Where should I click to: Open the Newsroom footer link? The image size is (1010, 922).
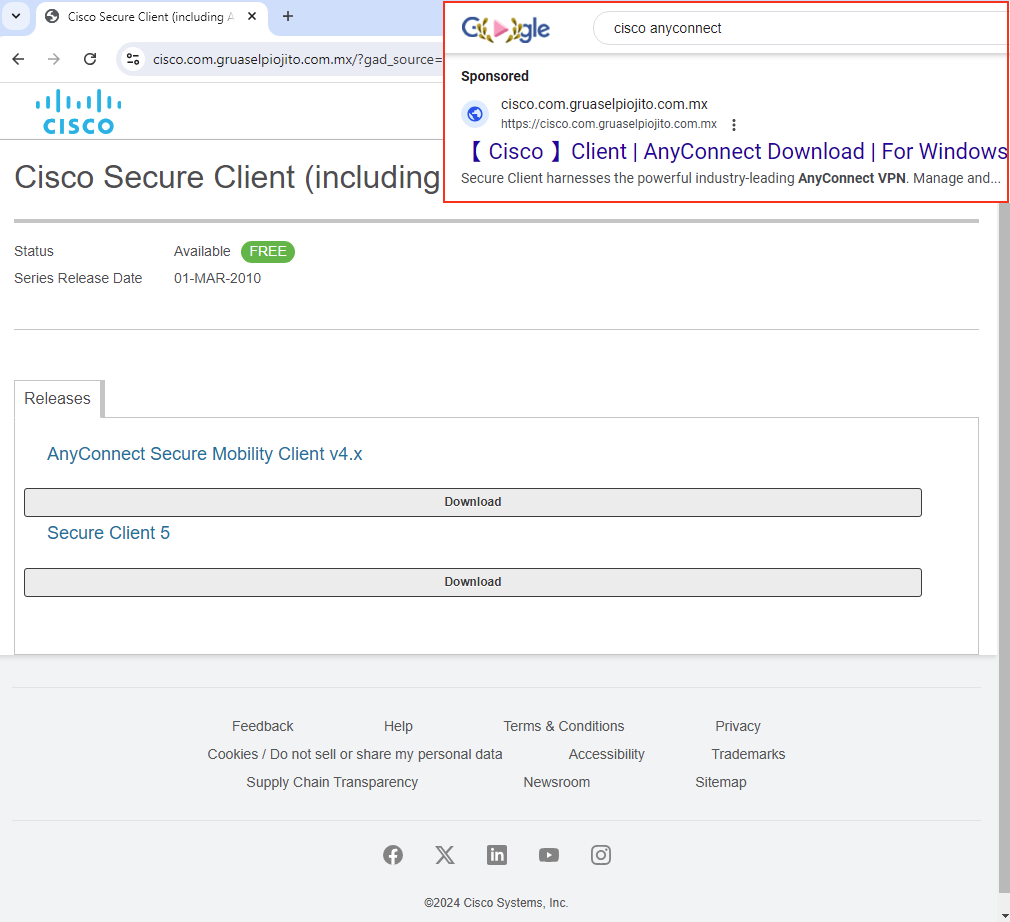pyautogui.click(x=557, y=782)
